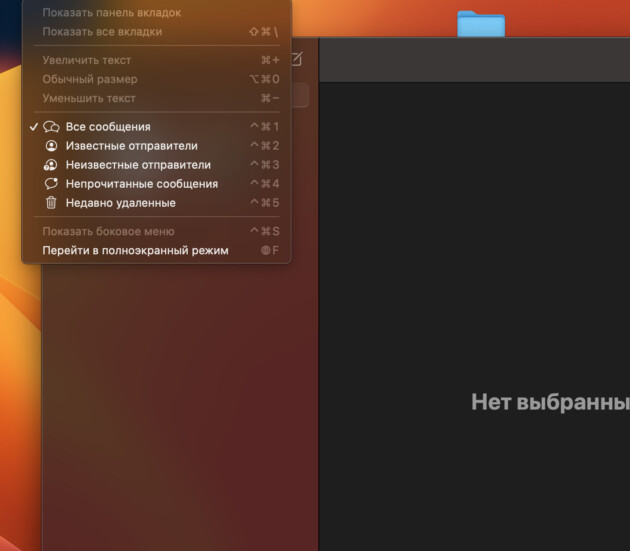
Task: Click 'Показать все вкладки' menu item
Action: pyautogui.click(x=157, y=32)
